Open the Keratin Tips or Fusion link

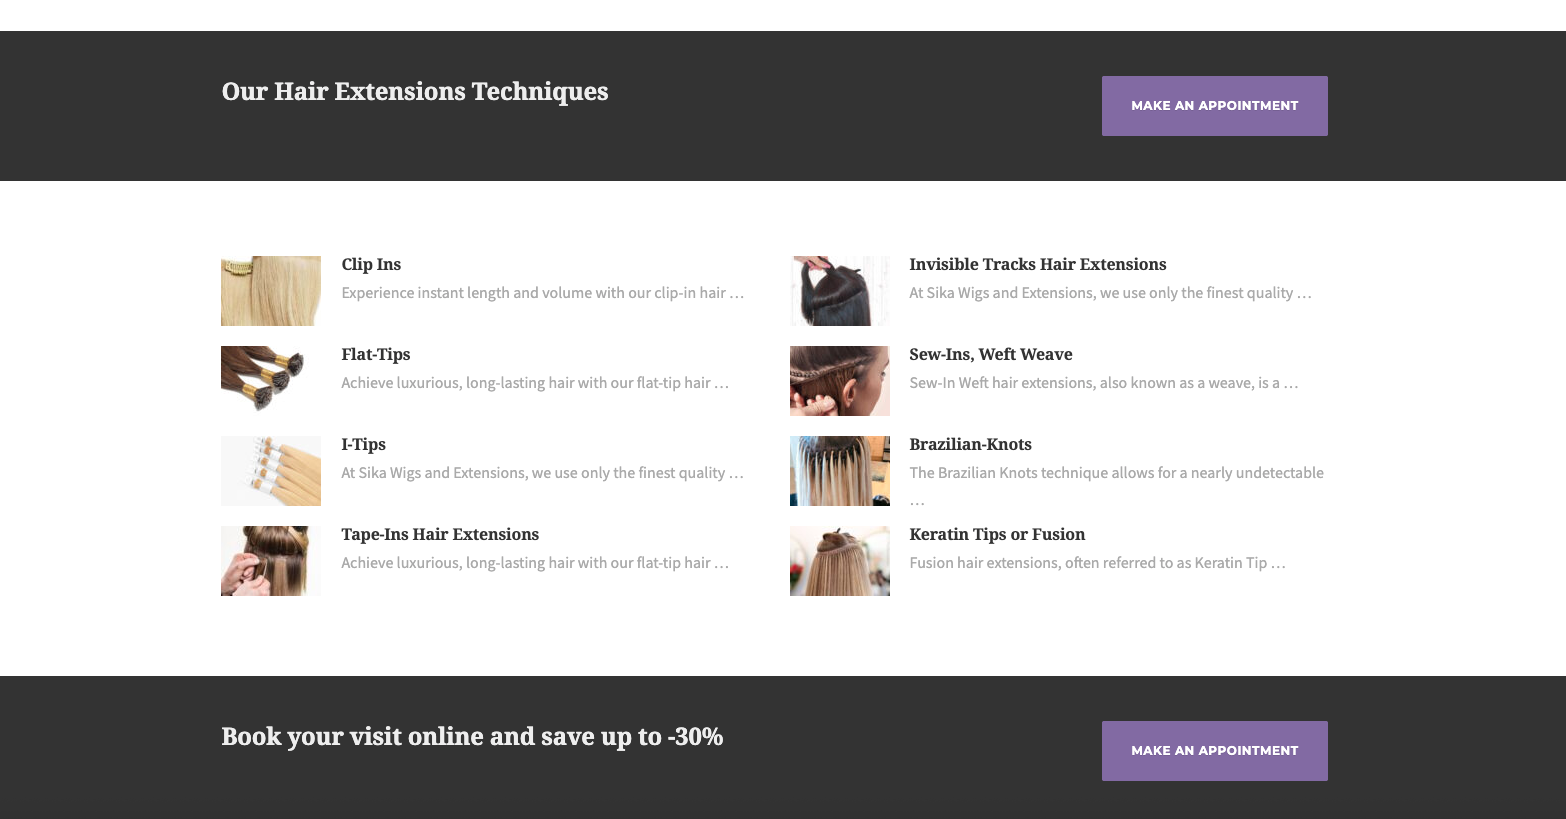[x=997, y=534]
